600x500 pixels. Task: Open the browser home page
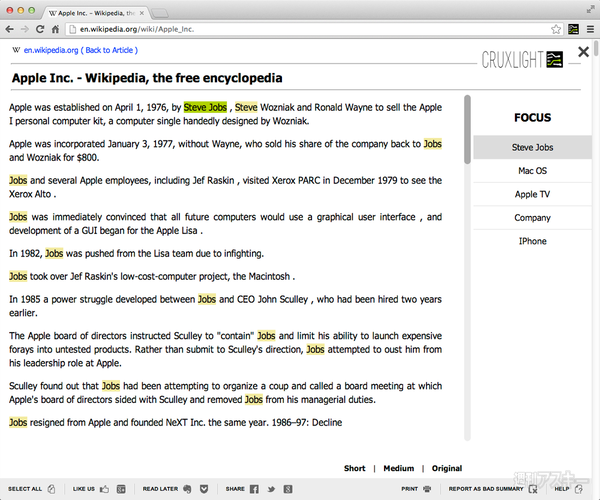[x=55, y=29]
